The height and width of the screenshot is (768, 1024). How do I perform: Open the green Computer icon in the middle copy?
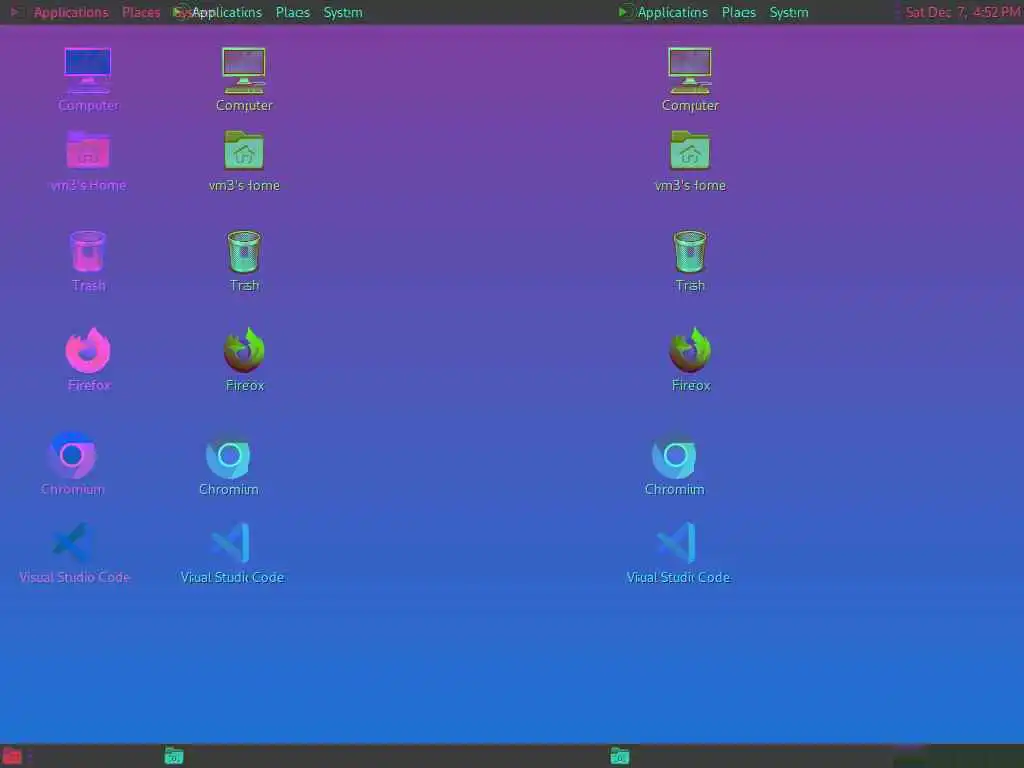pyautogui.click(x=244, y=71)
